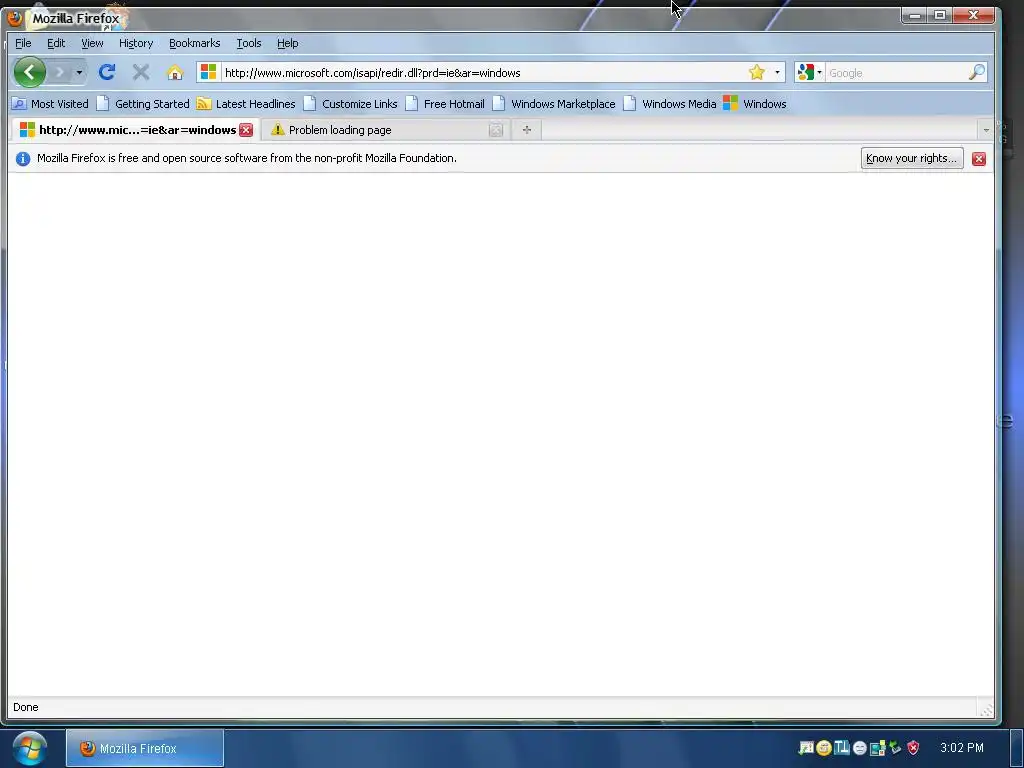
Task: Click the Know your rights button
Action: tap(912, 158)
